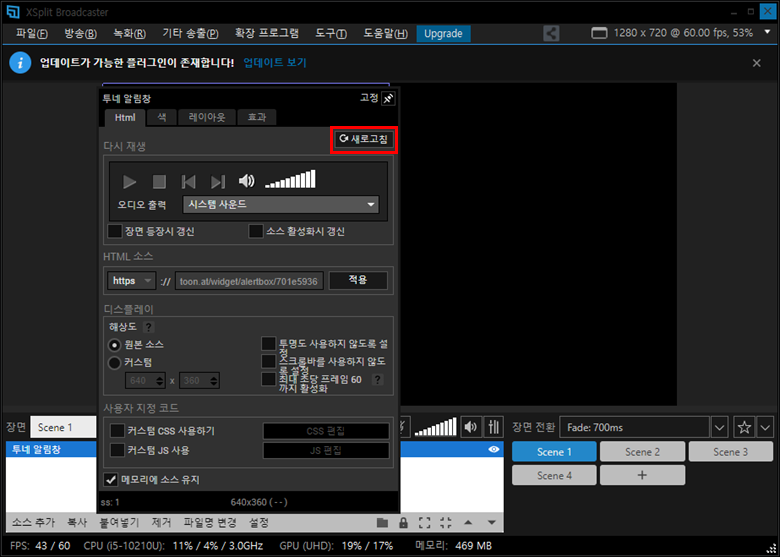
Task: Click the 새로고침 refresh button
Action: 363,139
